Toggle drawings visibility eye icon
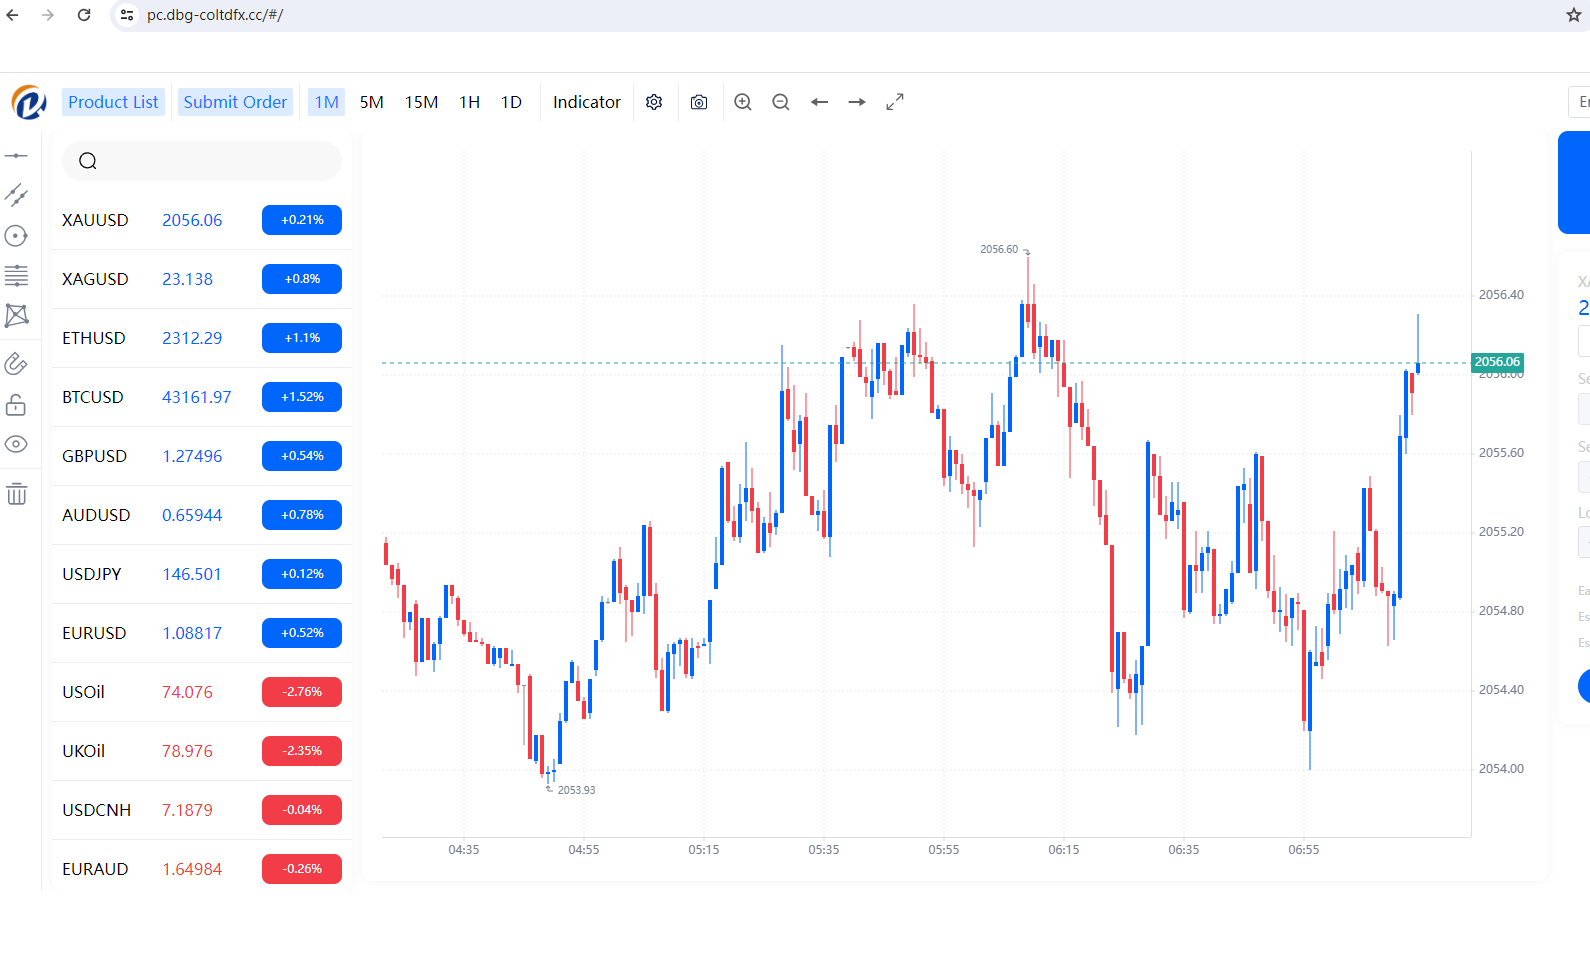Image resolution: width=1590 pixels, height=975 pixels. (16, 444)
